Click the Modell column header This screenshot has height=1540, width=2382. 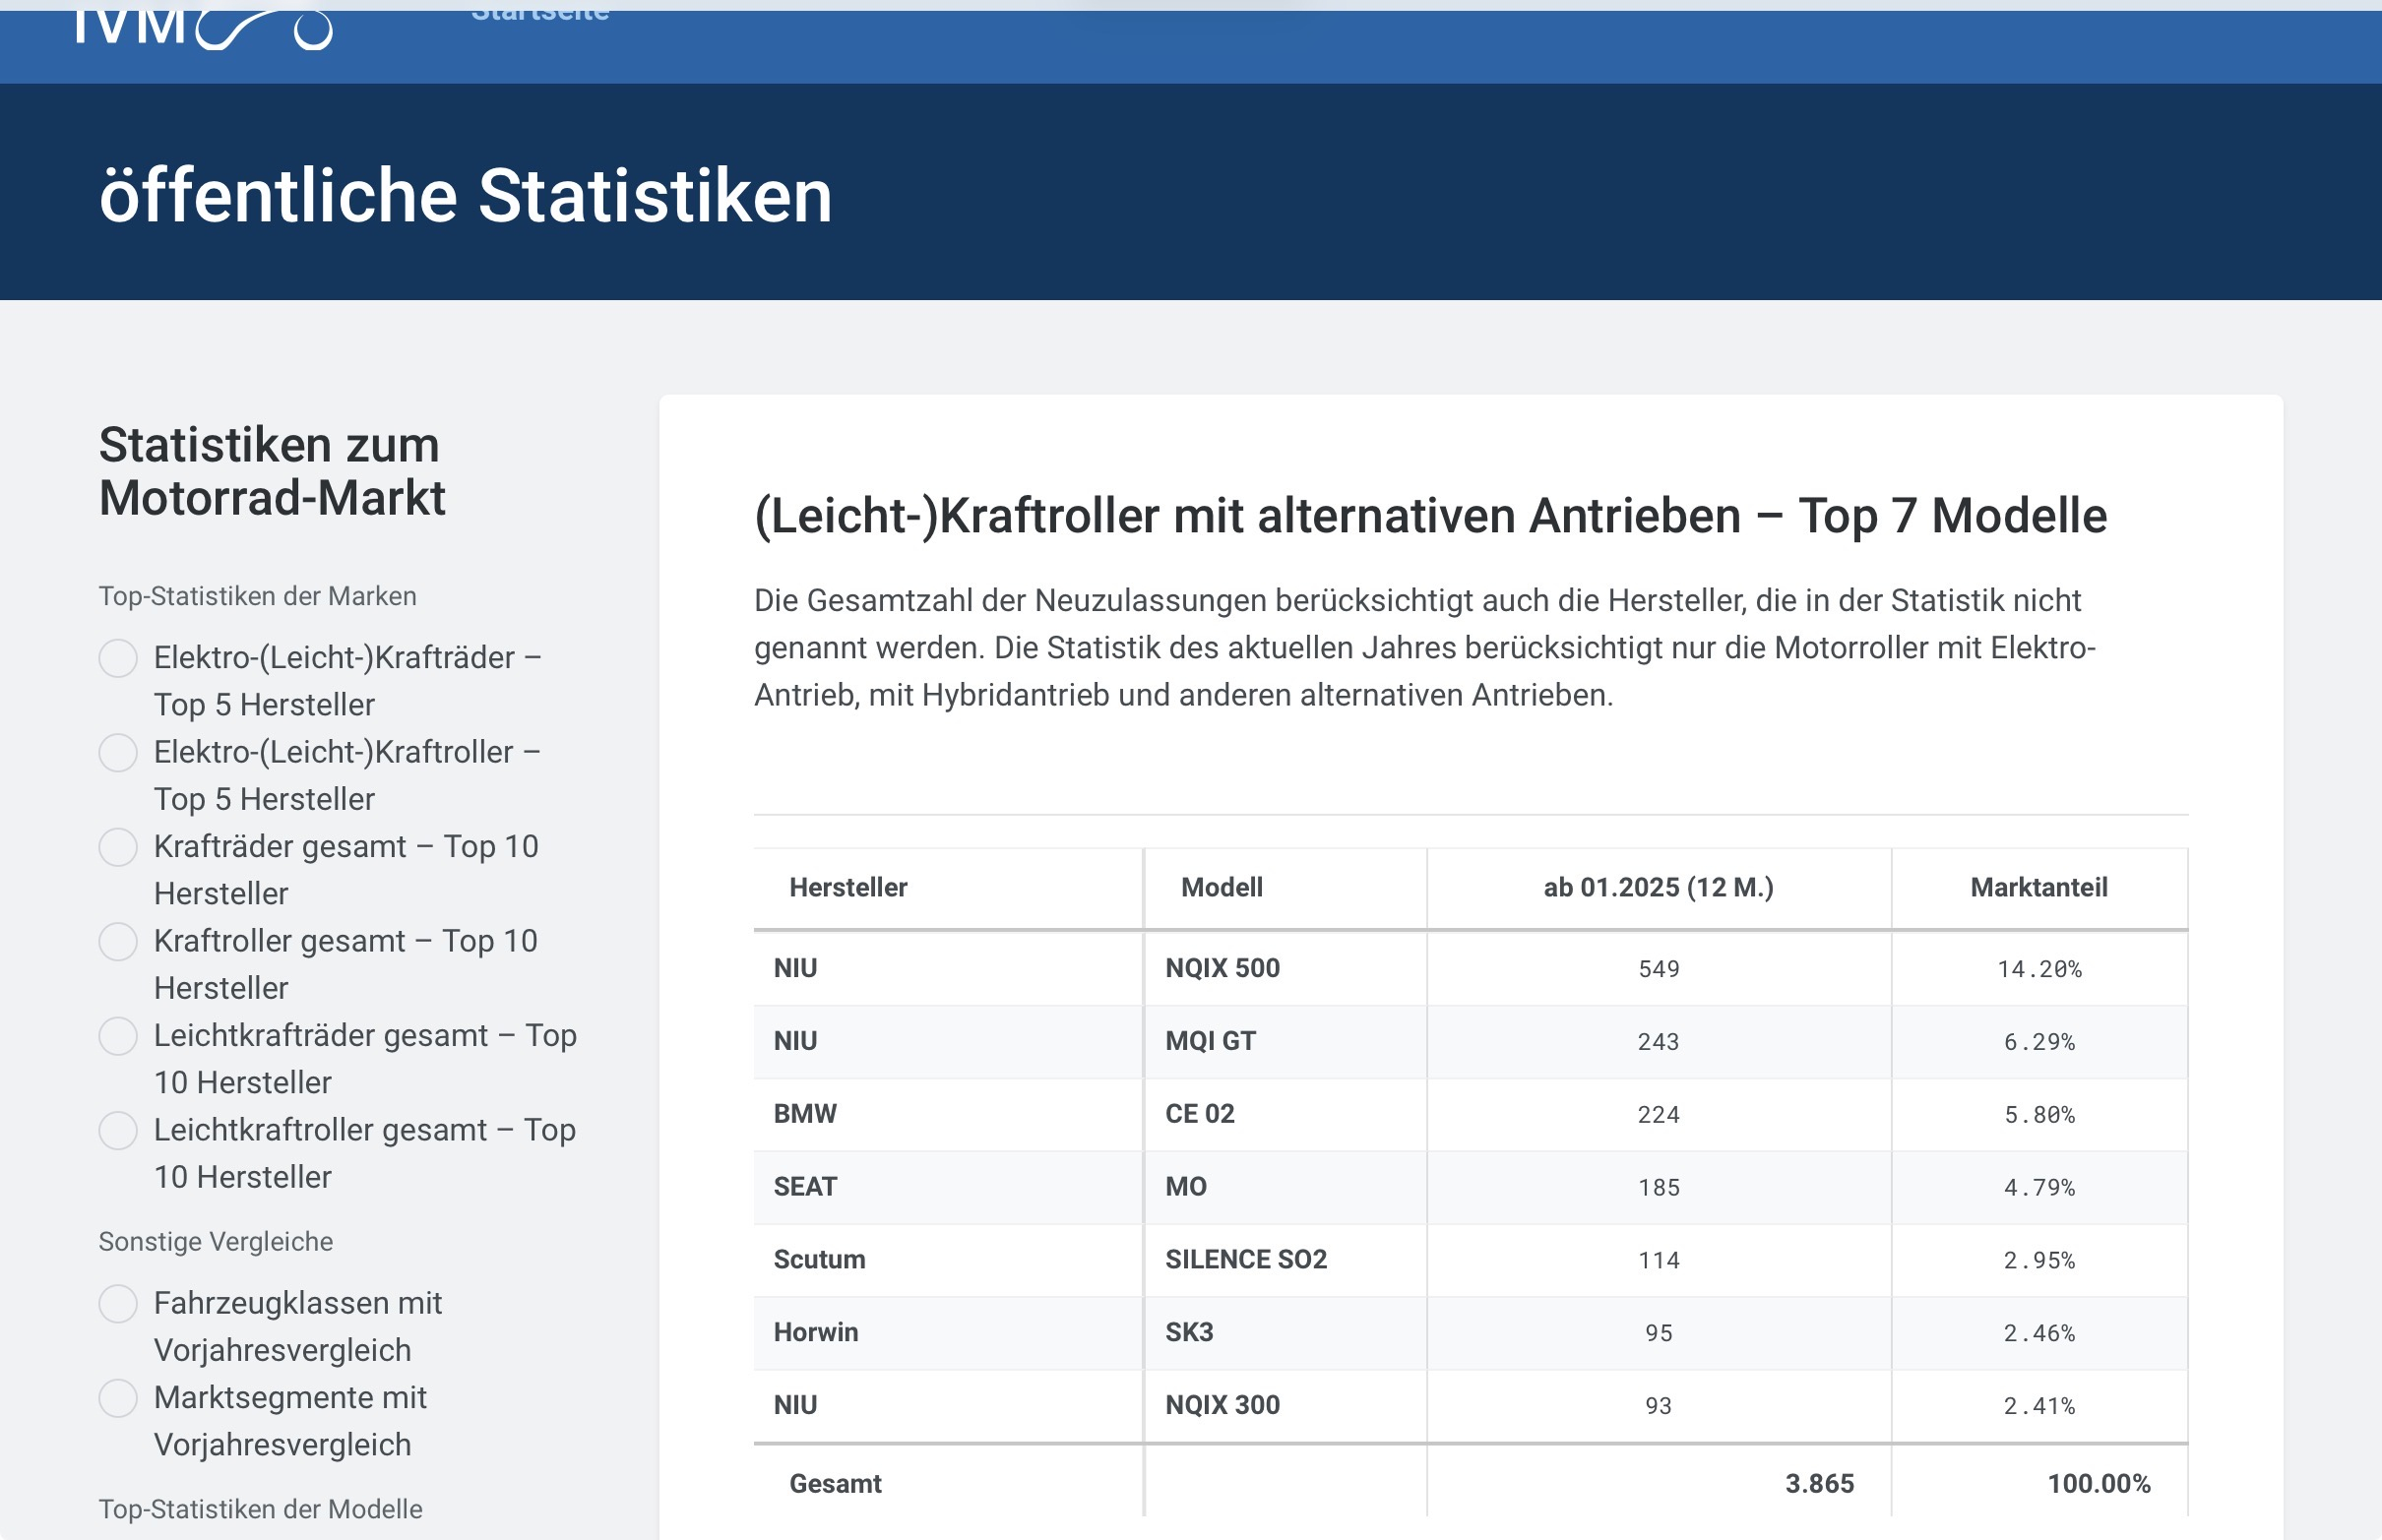(x=1221, y=887)
